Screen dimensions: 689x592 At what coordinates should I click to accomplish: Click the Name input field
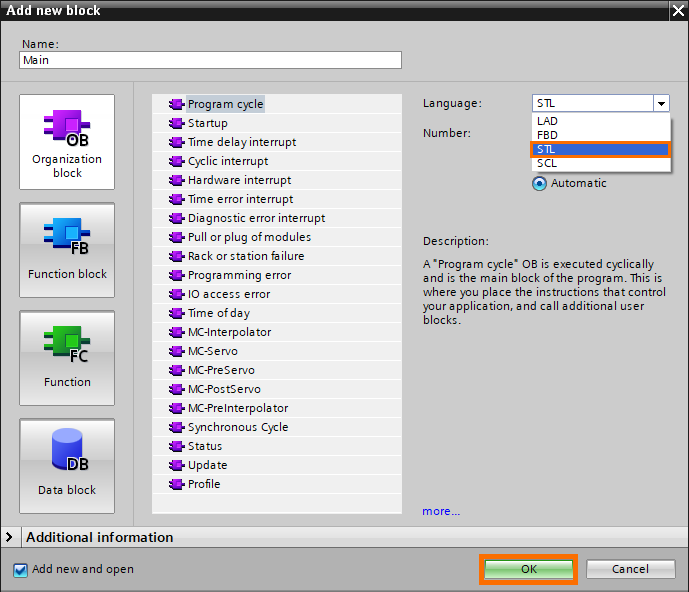pyautogui.click(x=210, y=60)
